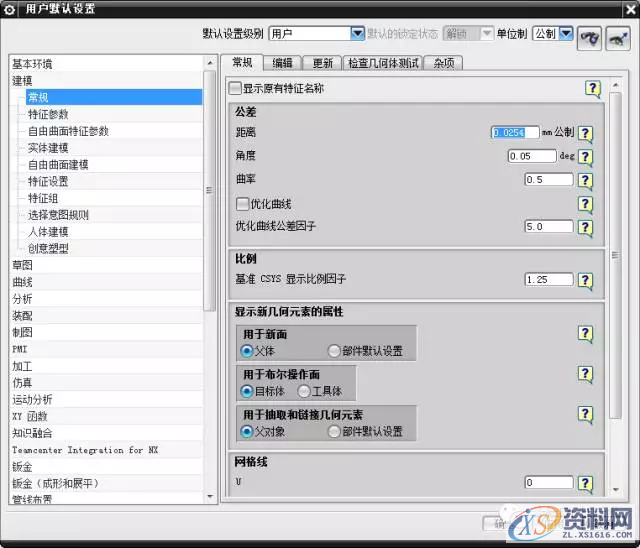Select 父体 radio for 用于新面
The image size is (640, 548).
247,351
